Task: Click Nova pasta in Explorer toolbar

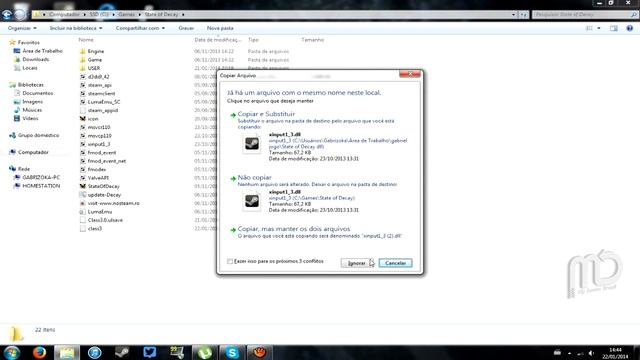Action: click(x=220, y=28)
